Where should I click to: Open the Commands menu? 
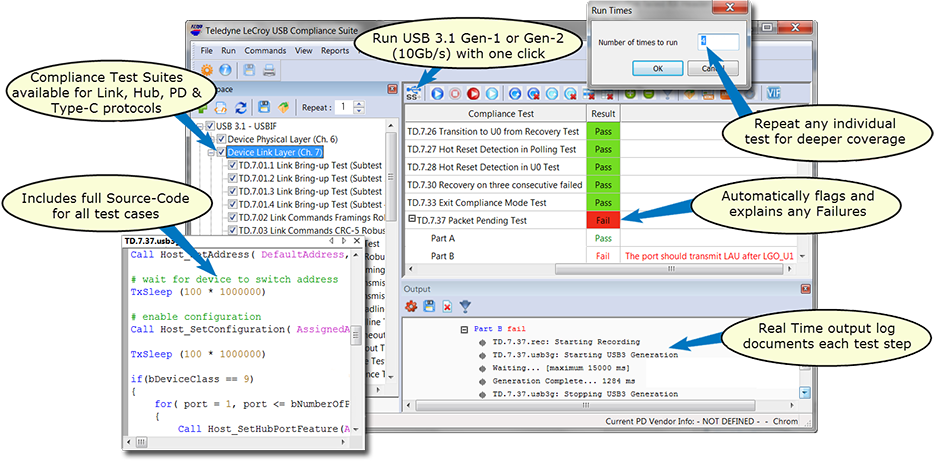(x=265, y=51)
